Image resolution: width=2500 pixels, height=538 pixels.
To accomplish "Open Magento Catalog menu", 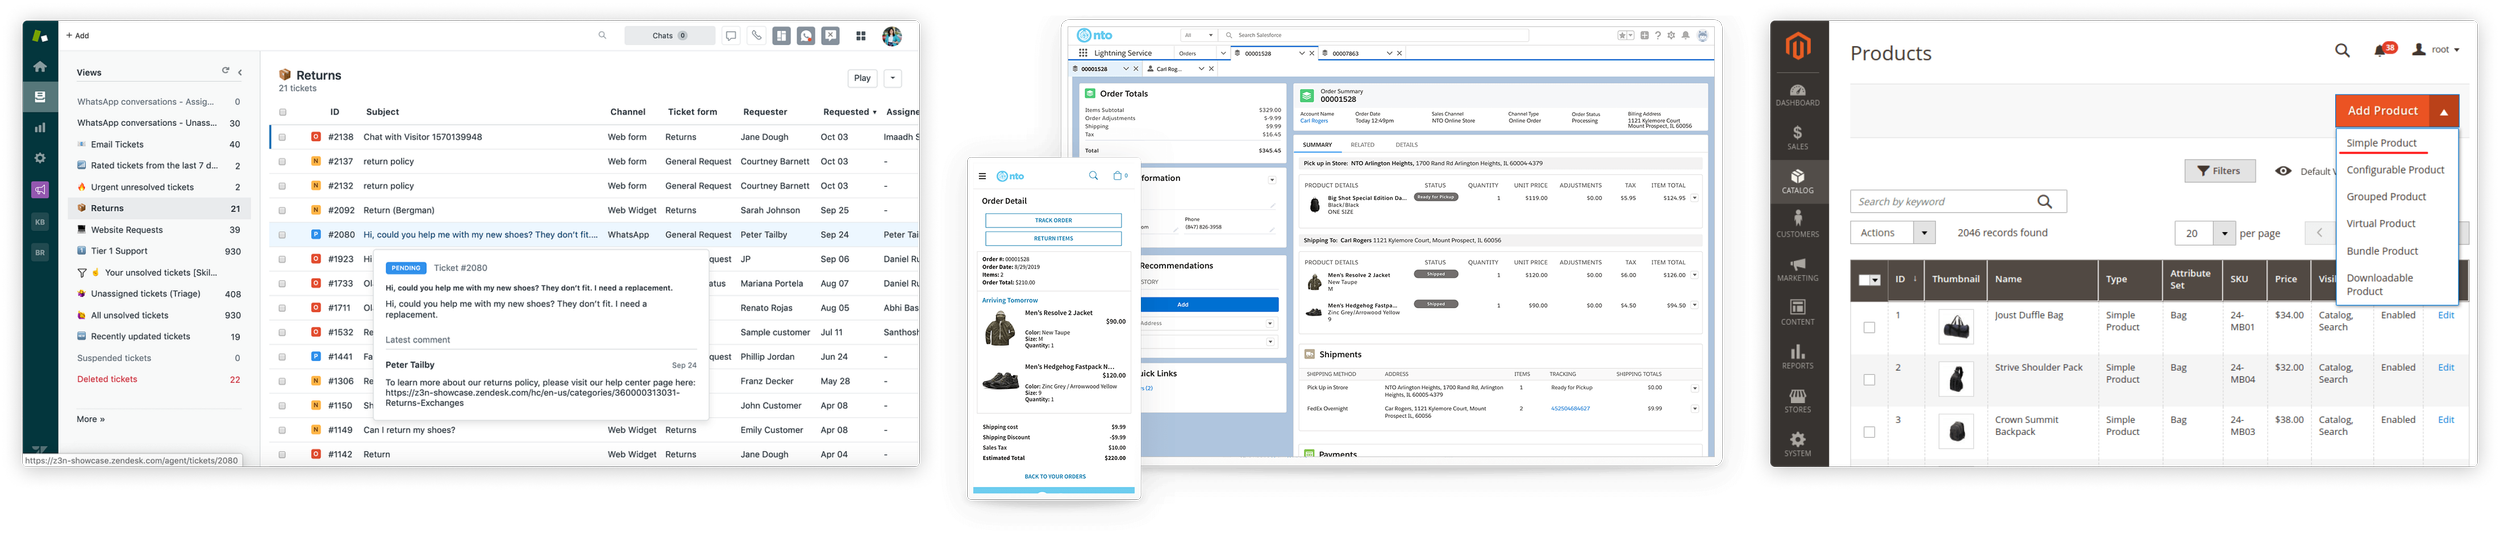I will [1798, 182].
